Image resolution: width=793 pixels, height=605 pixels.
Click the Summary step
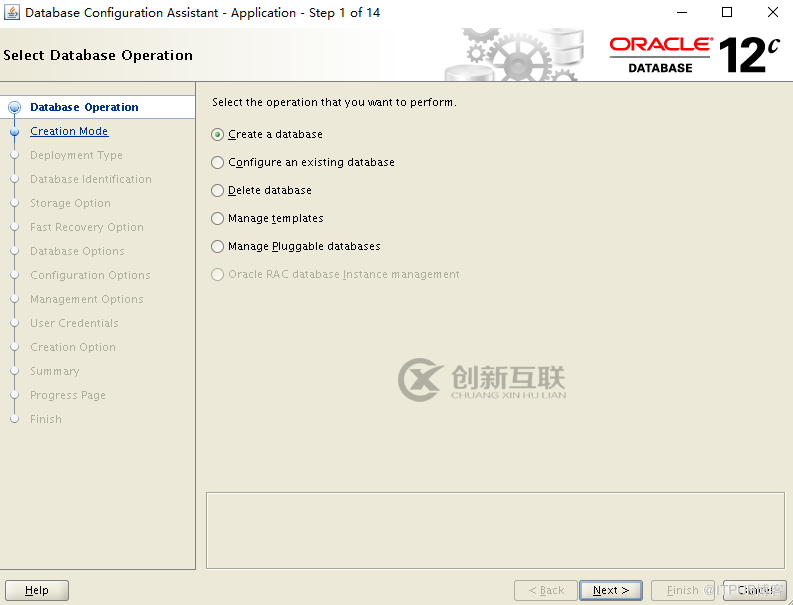(x=55, y=371)
